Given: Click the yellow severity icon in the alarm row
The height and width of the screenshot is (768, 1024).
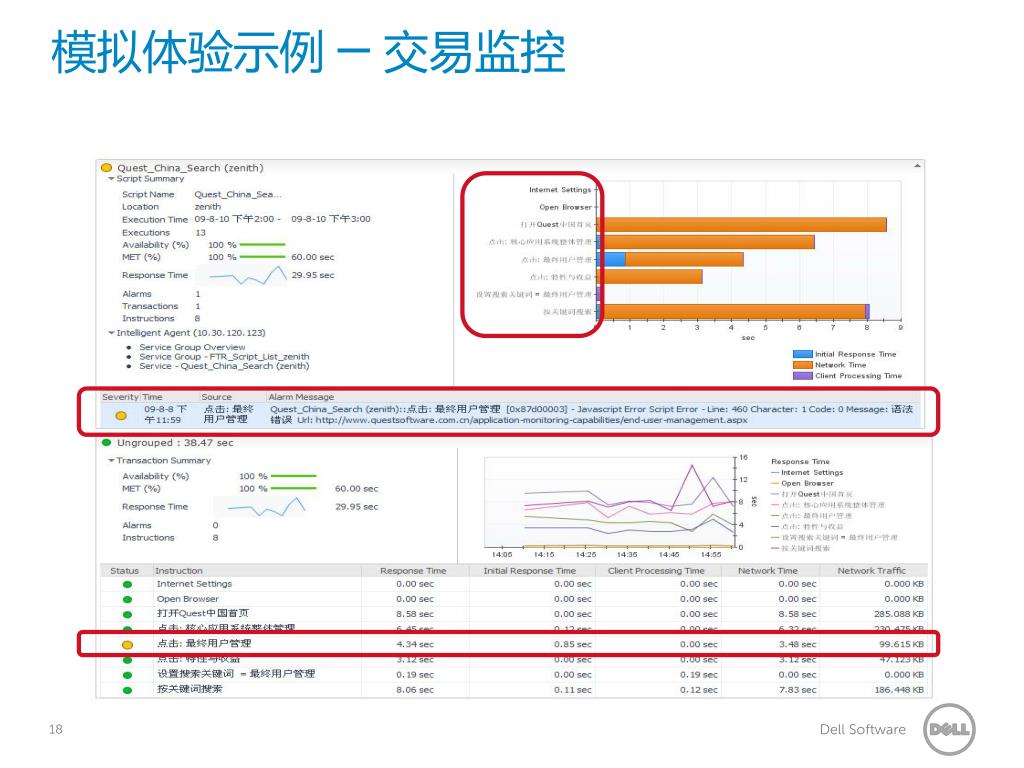Looking at the screenshot, I should tap(121, 415).
